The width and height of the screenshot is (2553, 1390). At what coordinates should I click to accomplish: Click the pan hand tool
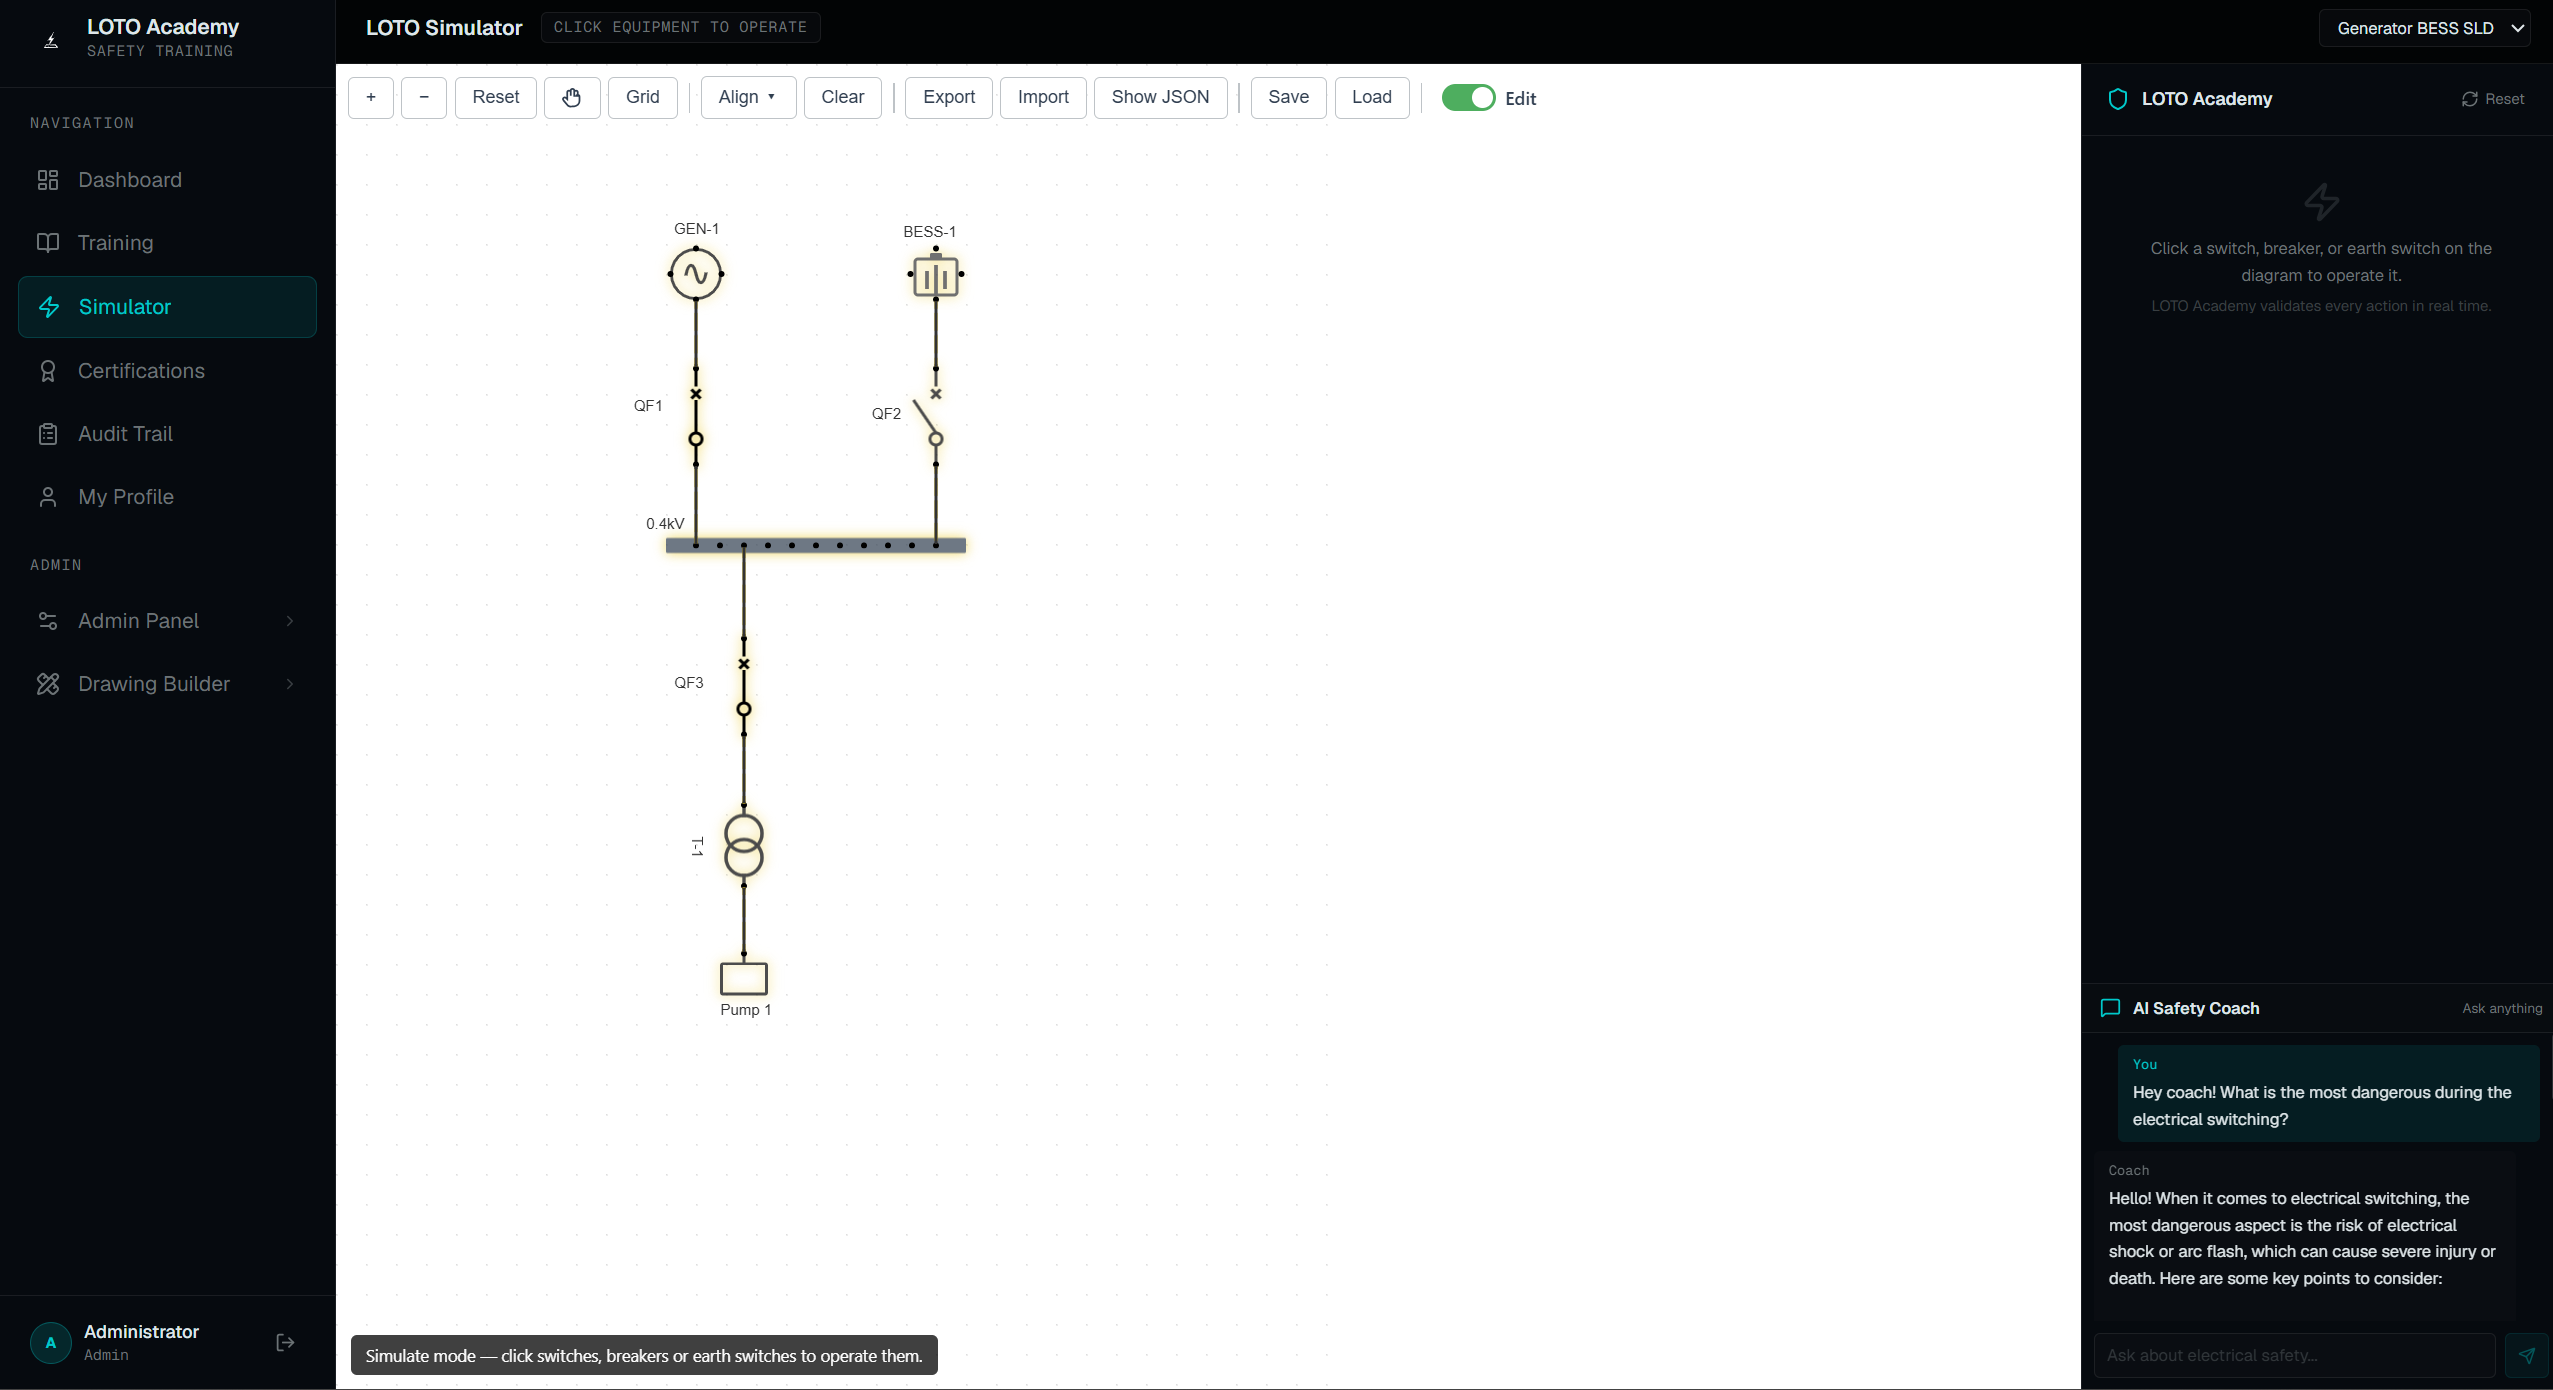click(x=572, y=97)
